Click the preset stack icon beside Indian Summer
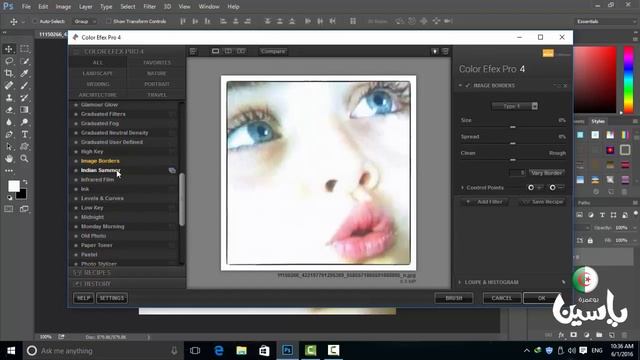 tap(172, 170)
